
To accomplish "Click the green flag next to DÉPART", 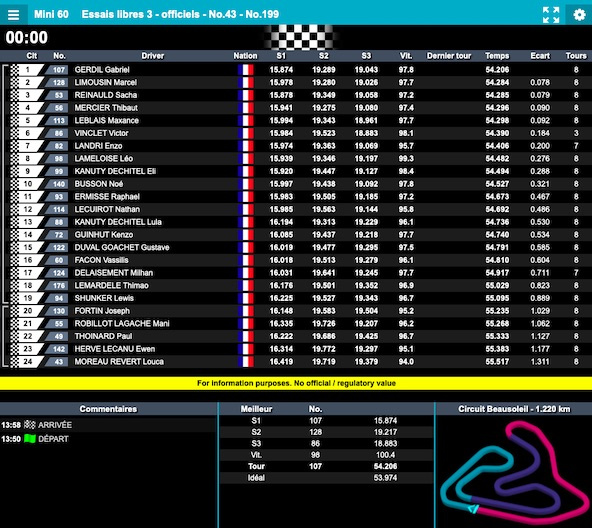I will [29, 439].
